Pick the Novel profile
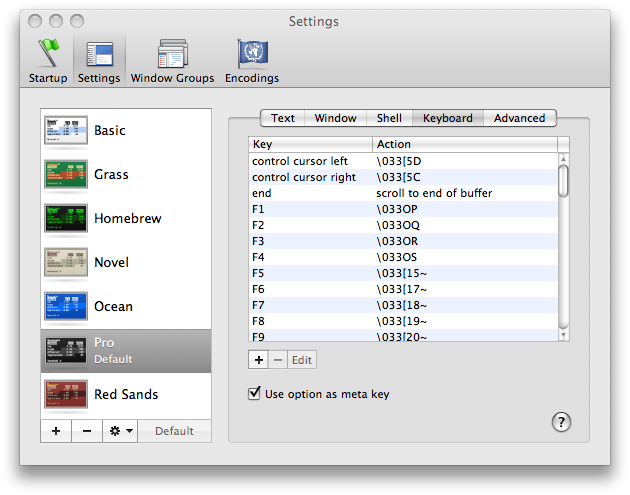Viewport: 630px width, 495px height. 126,262
